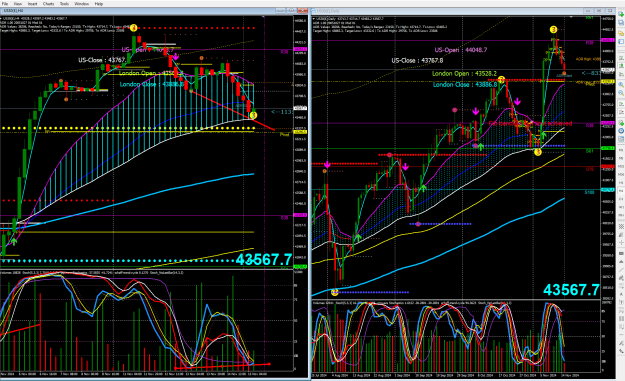Select the M30 timeframe button
625x381 pixels.
pos(621,175)
